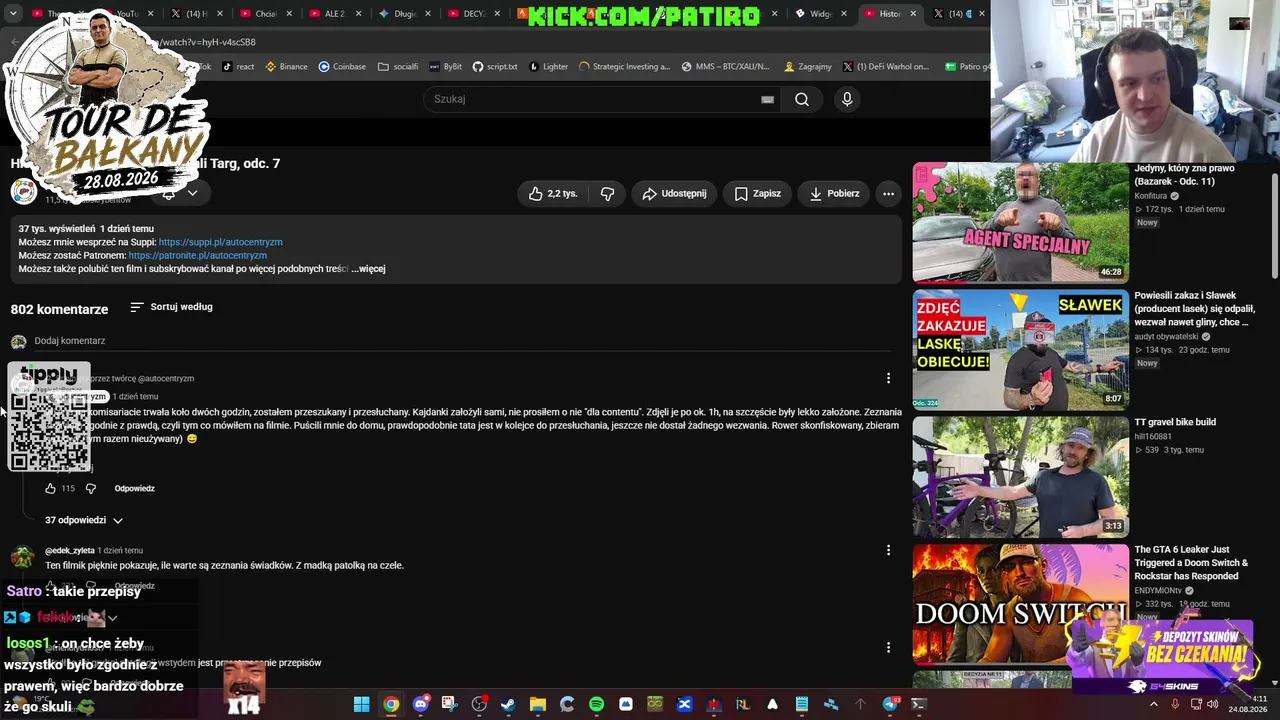The image size is (1280, 720).
Task: Open Sortuj według comment sorting dropdown
Action: point(171,307)
